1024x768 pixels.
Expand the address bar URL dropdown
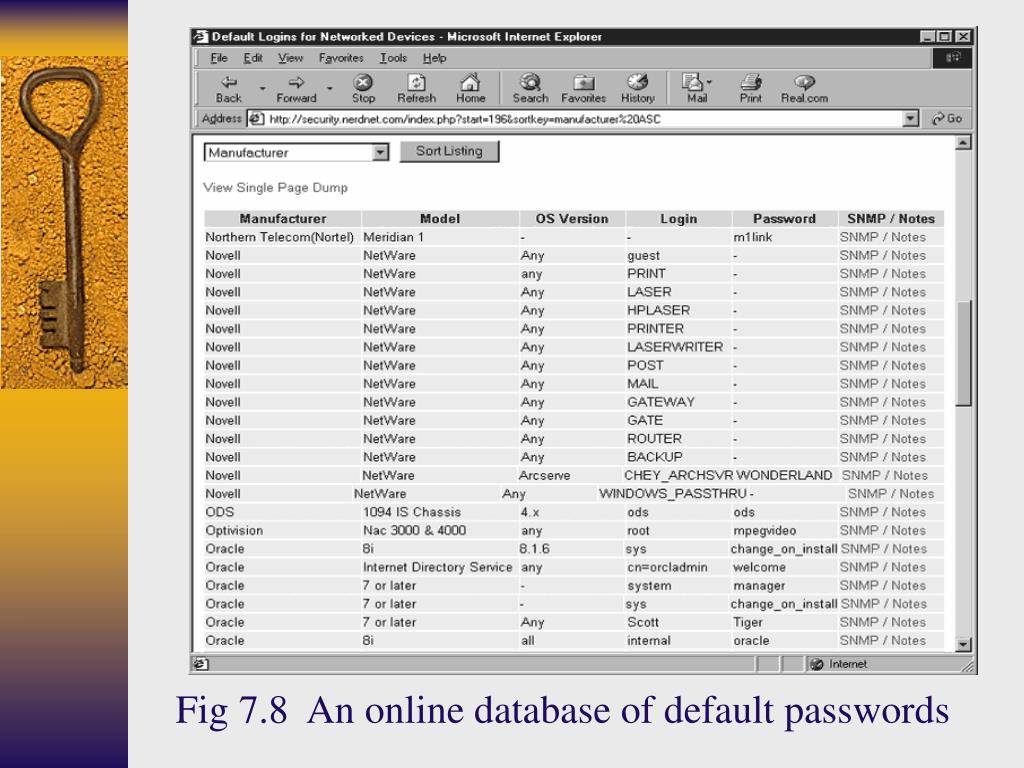point(911,119)
